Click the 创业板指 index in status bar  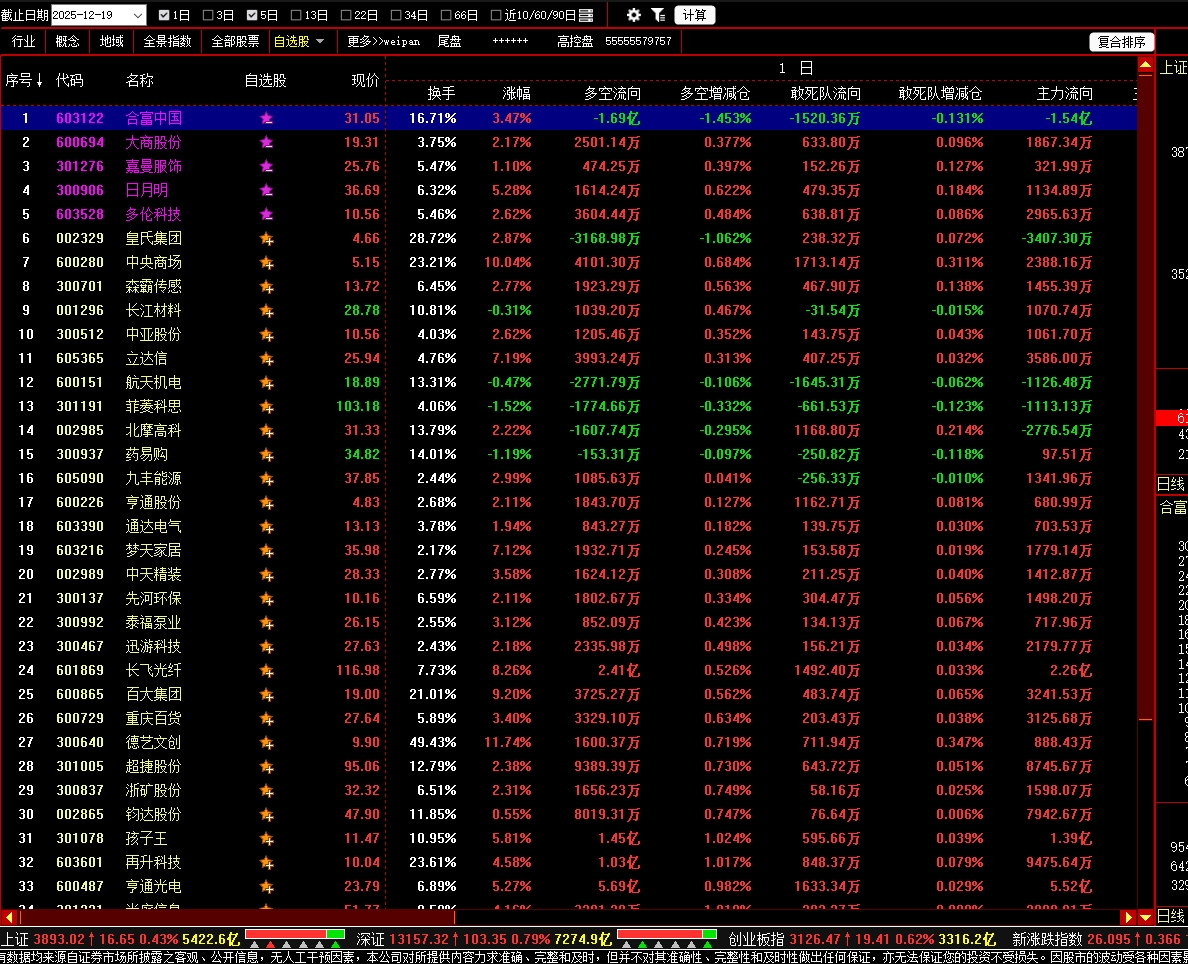coord(756,940)
